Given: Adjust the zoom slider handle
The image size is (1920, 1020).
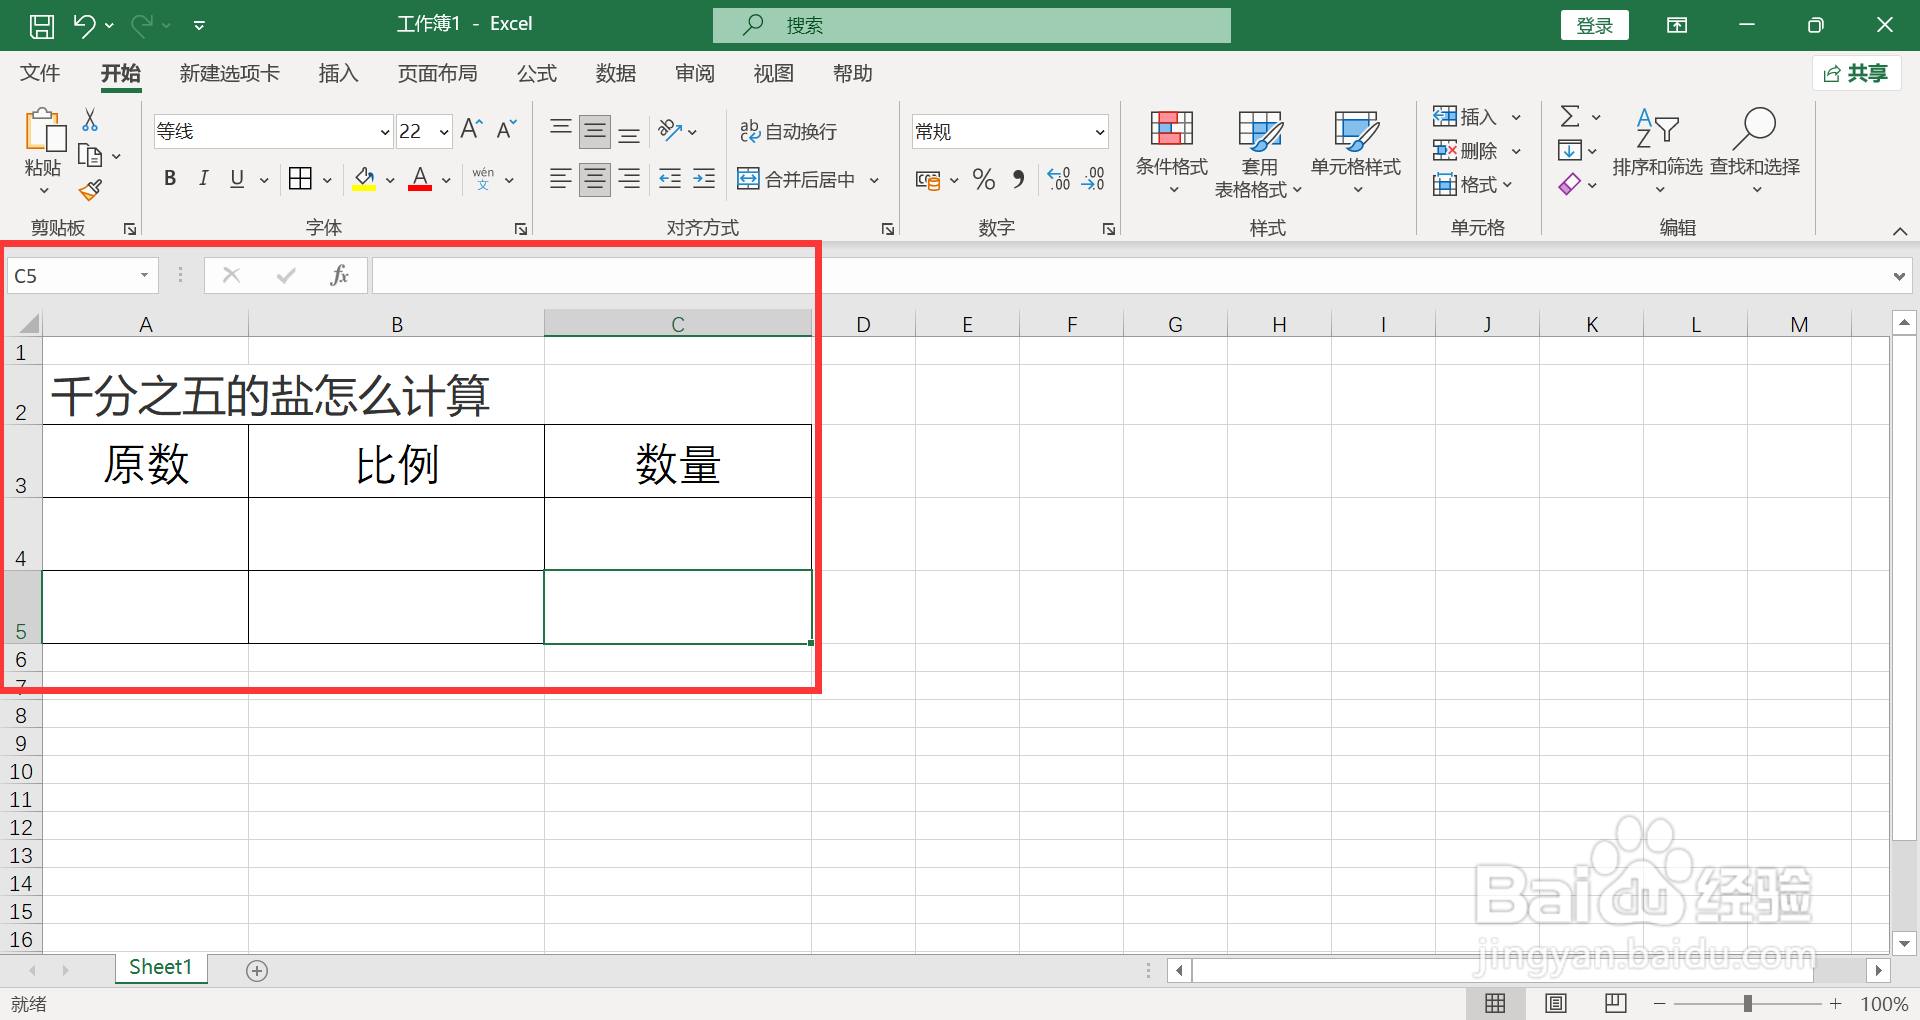Looking at the screenshot, I should tap(1748, 1004).
